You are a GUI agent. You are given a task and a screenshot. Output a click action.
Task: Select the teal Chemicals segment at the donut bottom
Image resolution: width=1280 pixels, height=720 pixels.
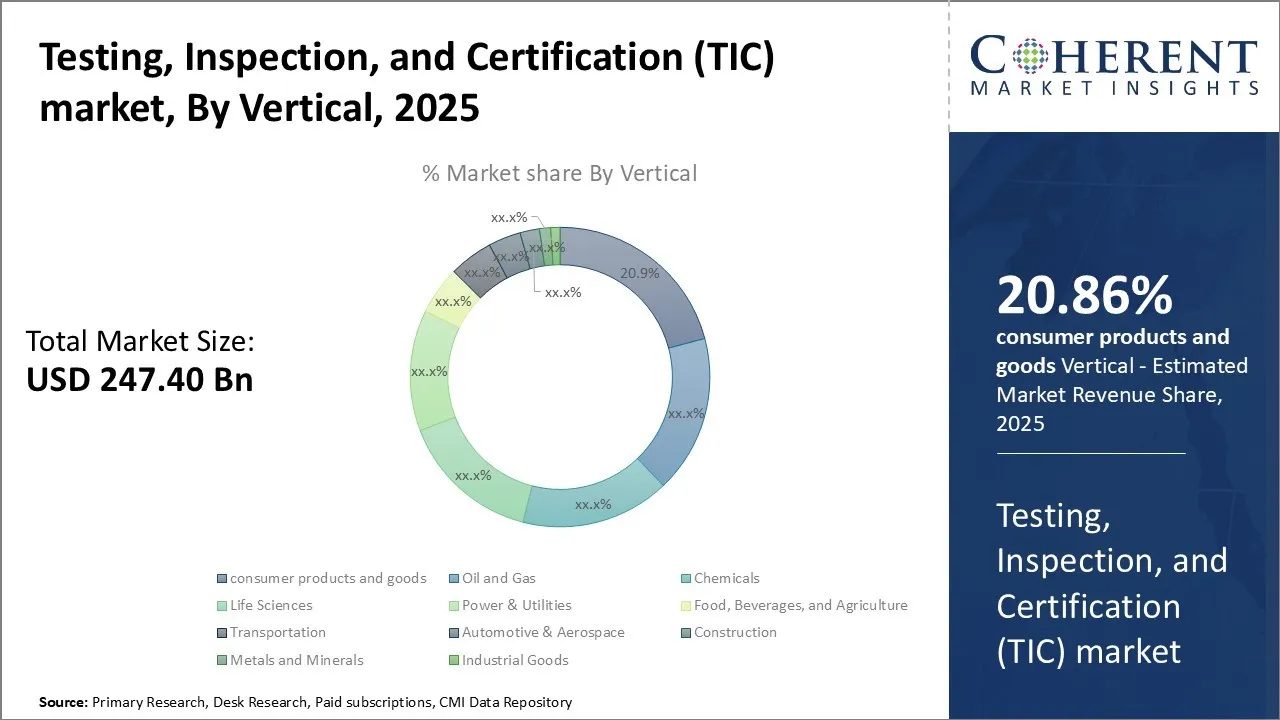pyautogui.click(x=590, y=503)
